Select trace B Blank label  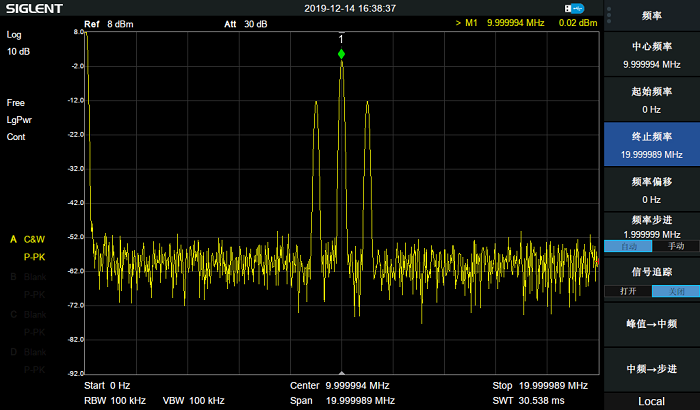pyautogui.click(x=28, y=277)
